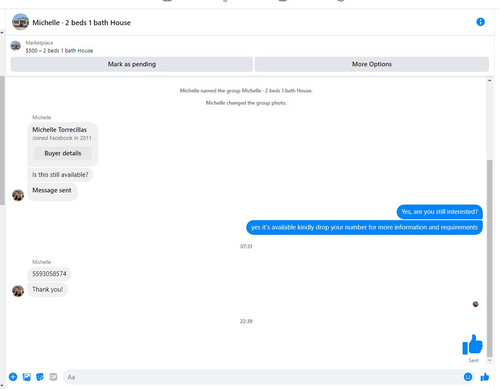Select the phone number 5593058574 message

click(49, 274)
